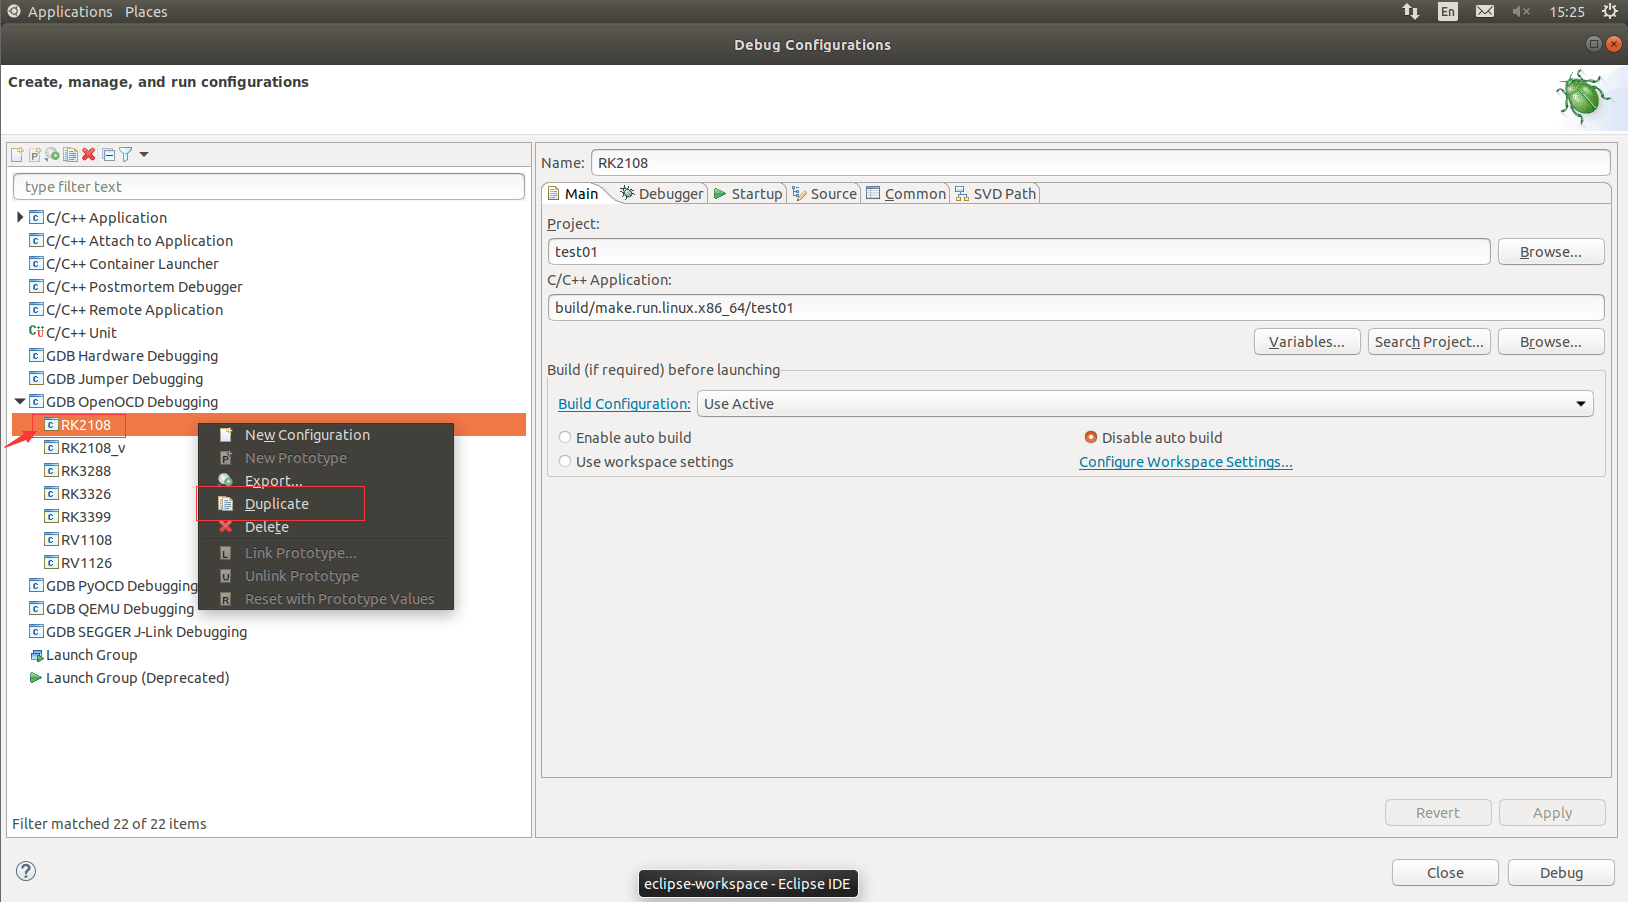
Task: Click Browse... button next to Project field
Action: point(1551,252)
